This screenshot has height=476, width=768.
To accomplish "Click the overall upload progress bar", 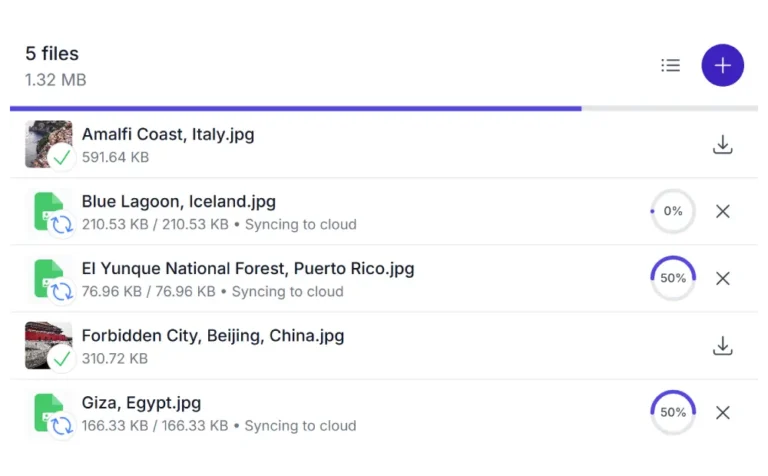I will point(384,108).
